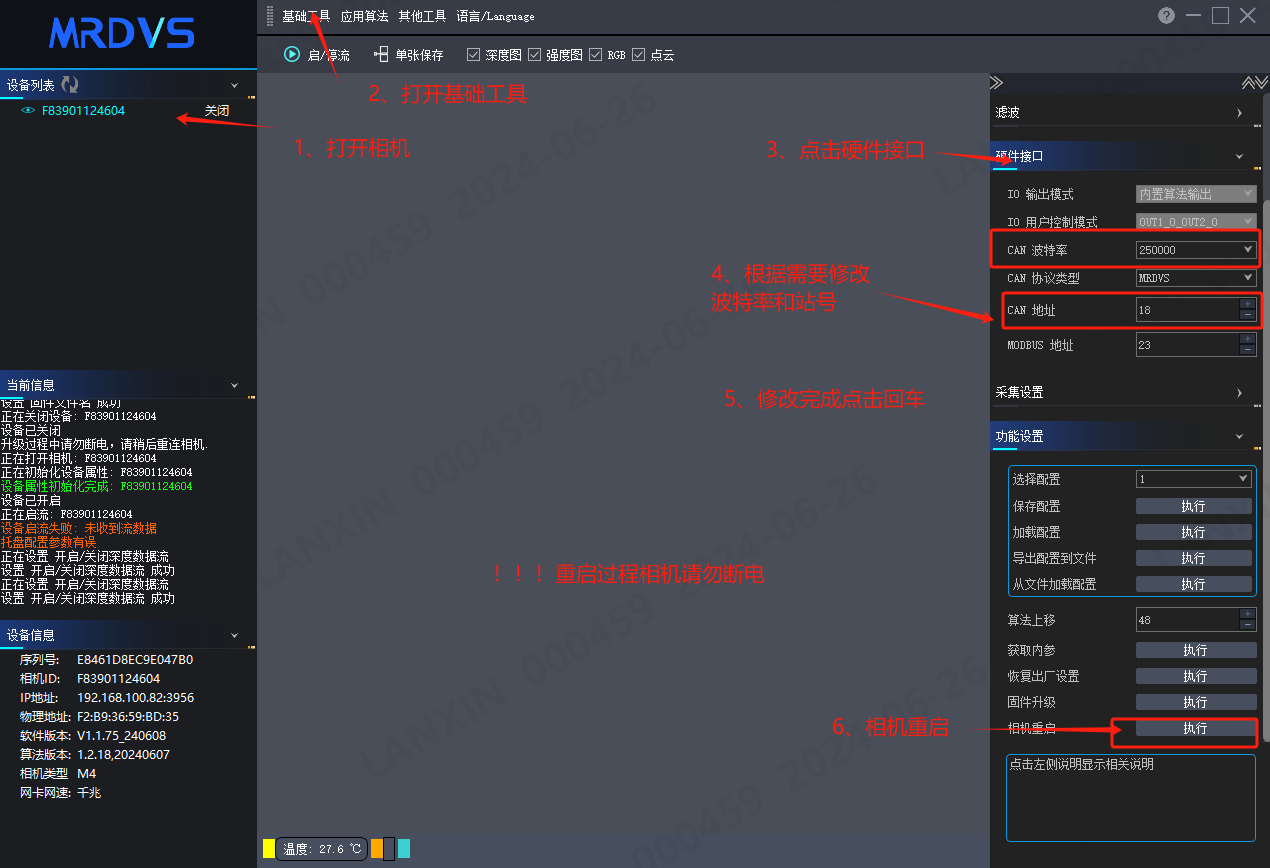Click 执行 for 固件升级

click(1196, 702)
